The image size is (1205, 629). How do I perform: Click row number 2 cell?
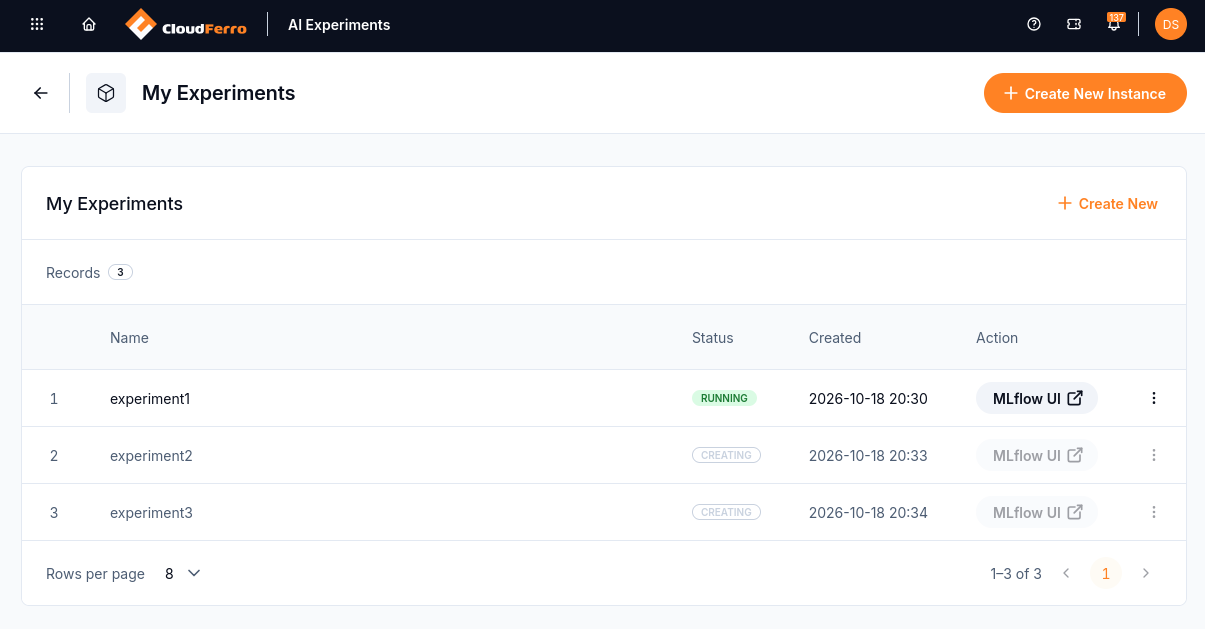point(54,455)
